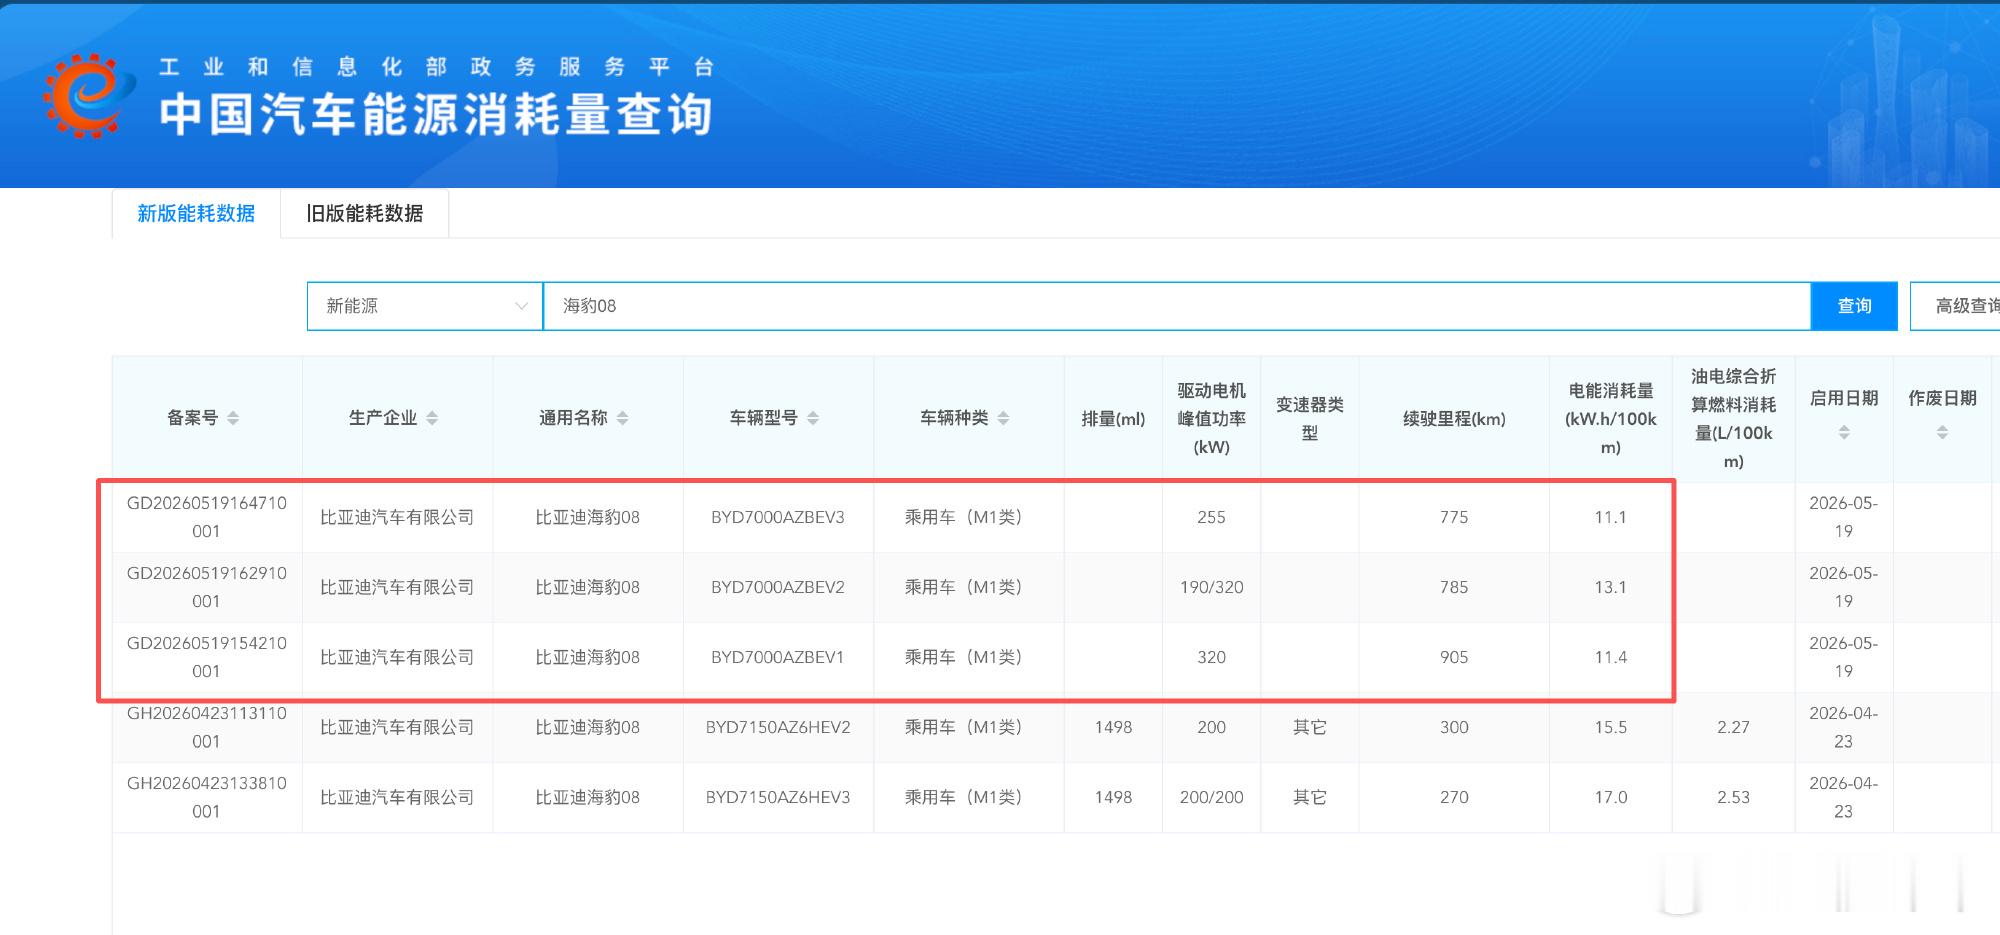Sort by 备案号 column arrows
The width and height of the screenshot is (2000, 935).
233,418
